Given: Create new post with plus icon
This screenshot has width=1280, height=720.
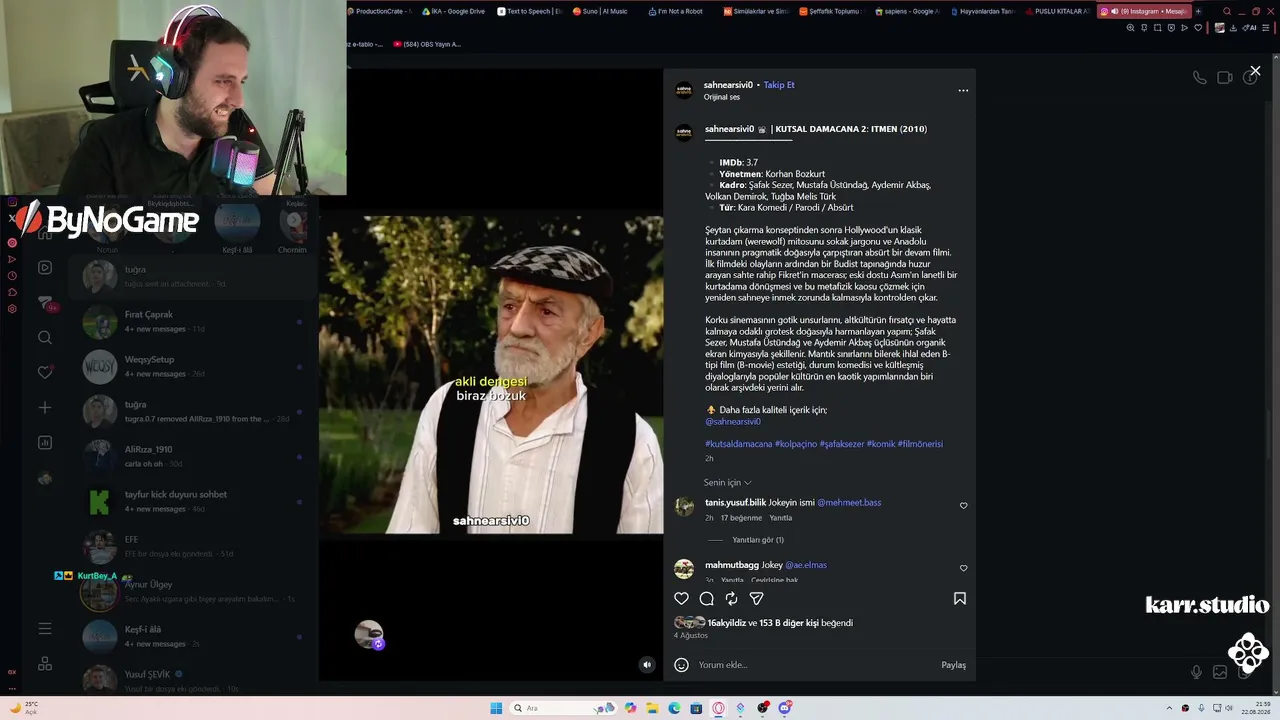Looking at the screenshot, I should tap(45, 408).
